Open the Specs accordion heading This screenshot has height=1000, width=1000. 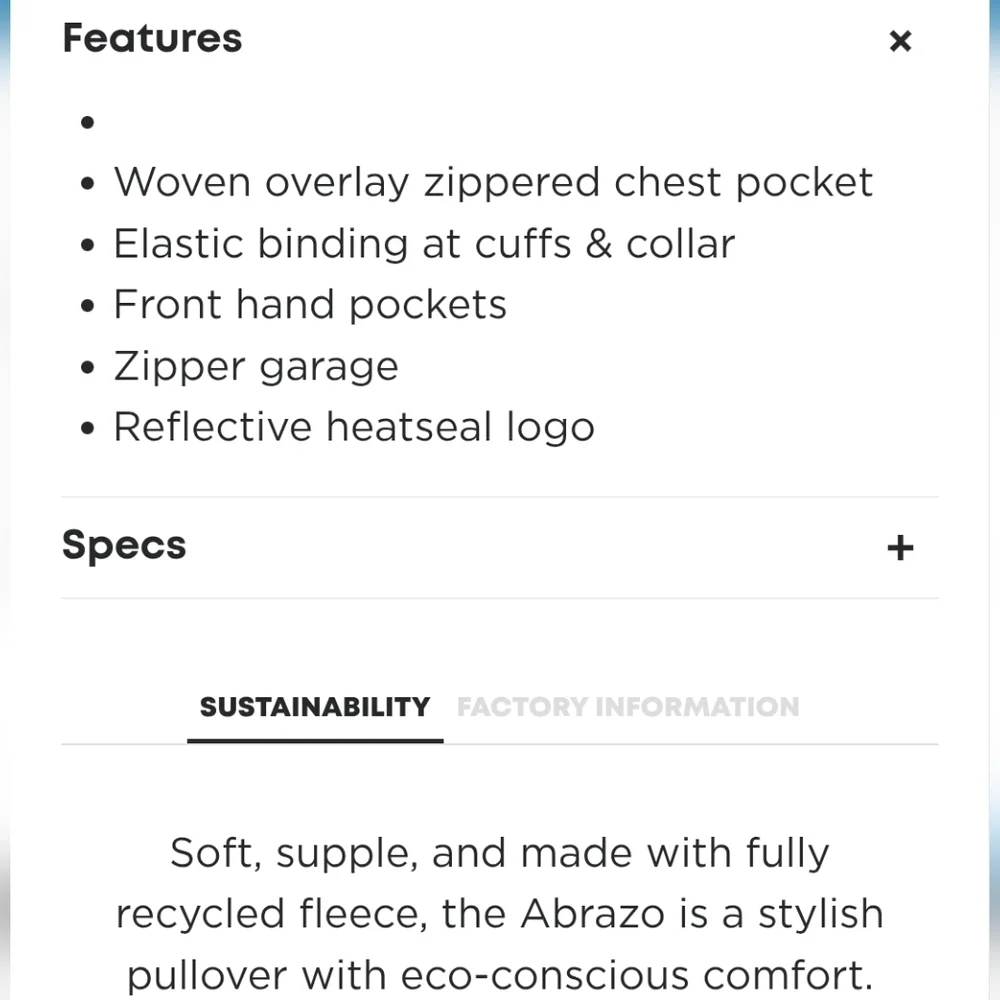tap(124, 546)
